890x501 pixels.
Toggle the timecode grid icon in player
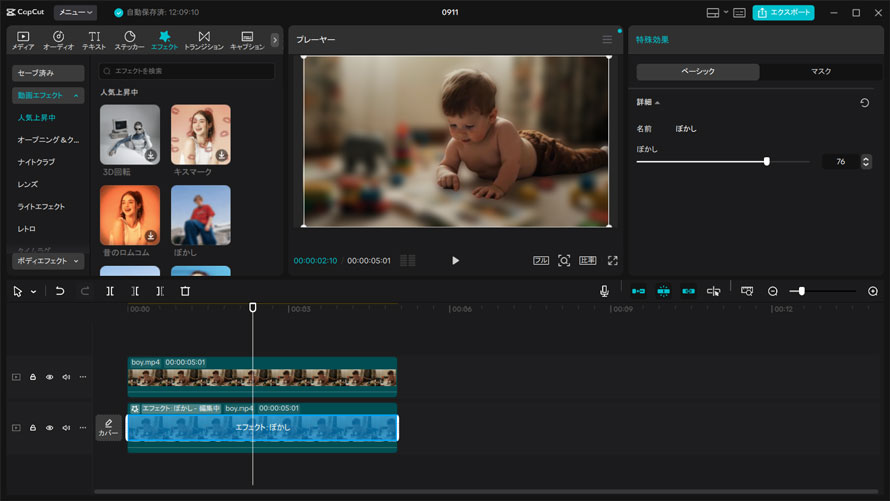408,260
